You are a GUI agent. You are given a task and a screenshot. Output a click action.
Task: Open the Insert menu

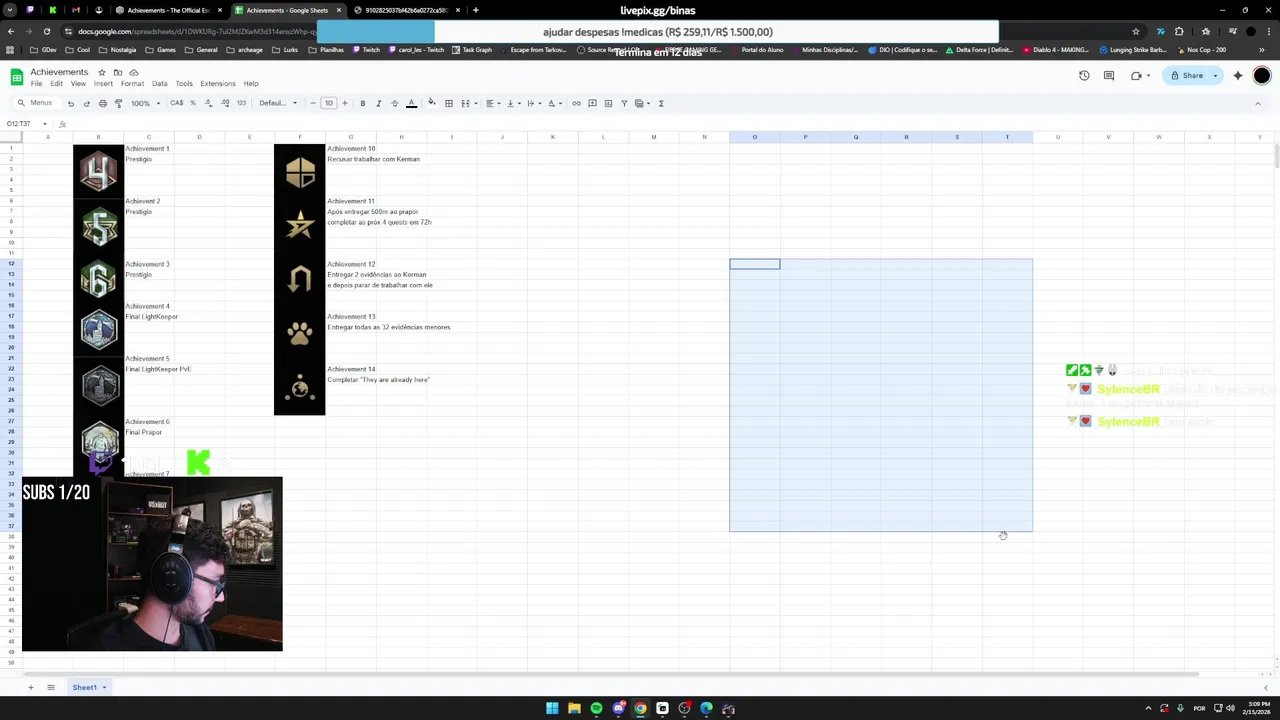tap(103, 84)
